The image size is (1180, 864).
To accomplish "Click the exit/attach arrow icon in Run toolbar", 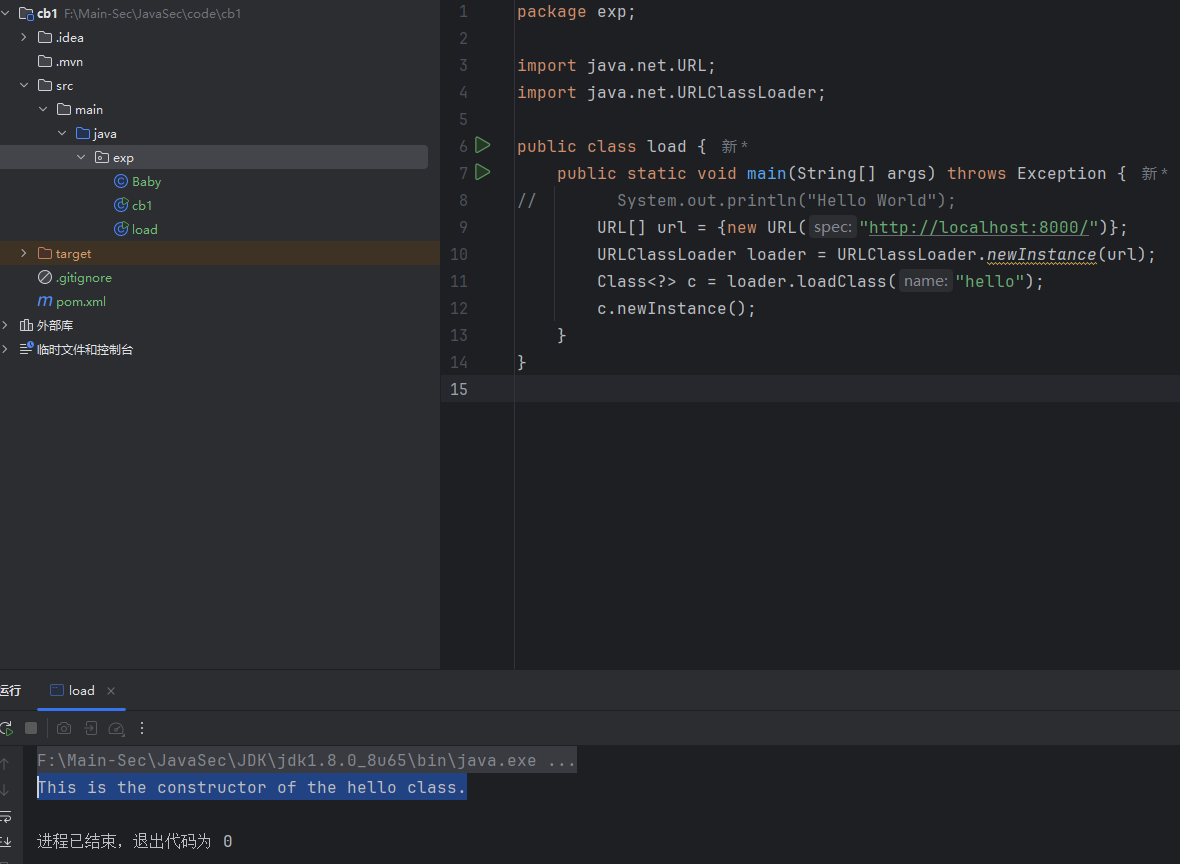I will click(x=90, y=728).
